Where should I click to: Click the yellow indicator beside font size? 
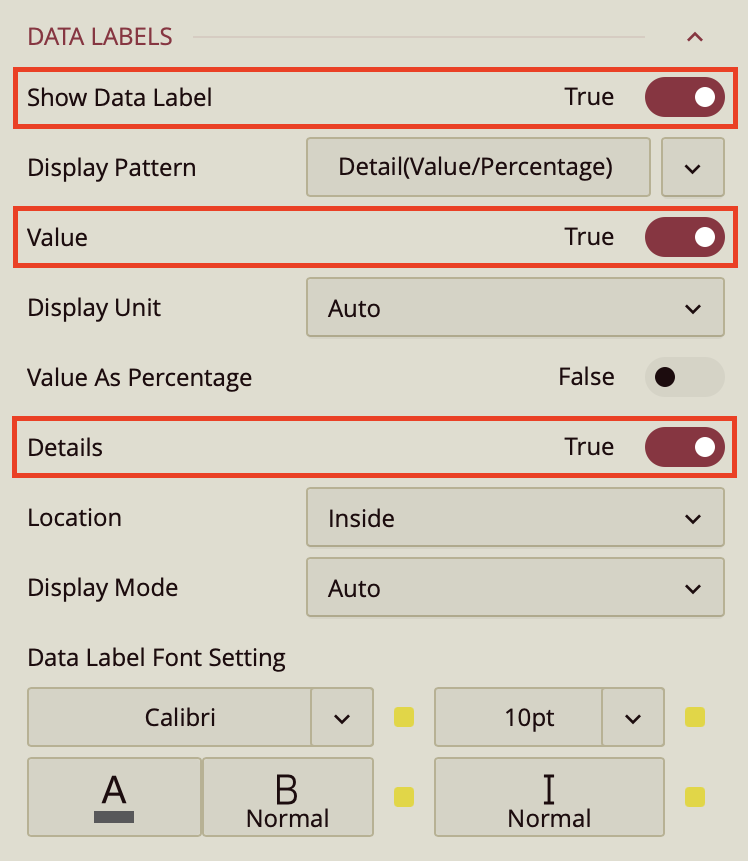pos(695,717)
